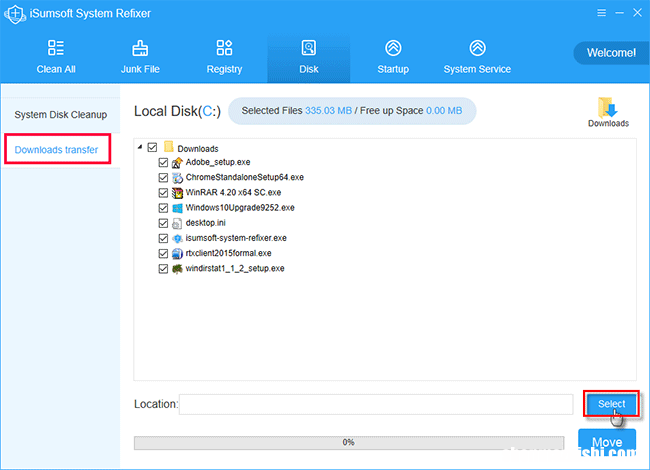Image resolution: width=650 pixels, height=470 pixels.
Task: Uncheck desktop.ini checkbox
Action: (x=163, y=223)
